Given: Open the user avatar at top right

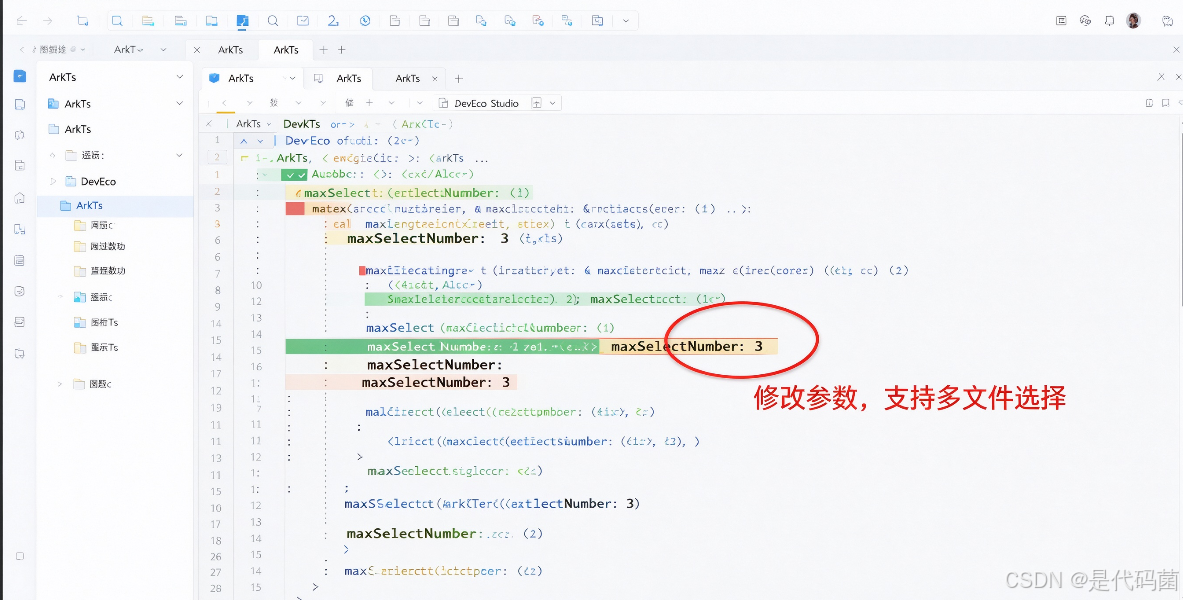Looking at the screenshot, I should 1133,21.
